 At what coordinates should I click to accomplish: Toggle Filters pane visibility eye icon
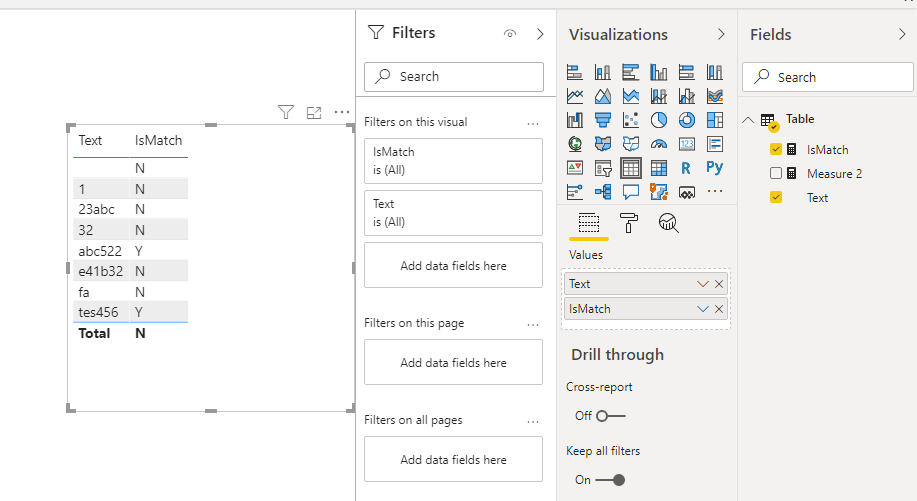click(510, 34)
